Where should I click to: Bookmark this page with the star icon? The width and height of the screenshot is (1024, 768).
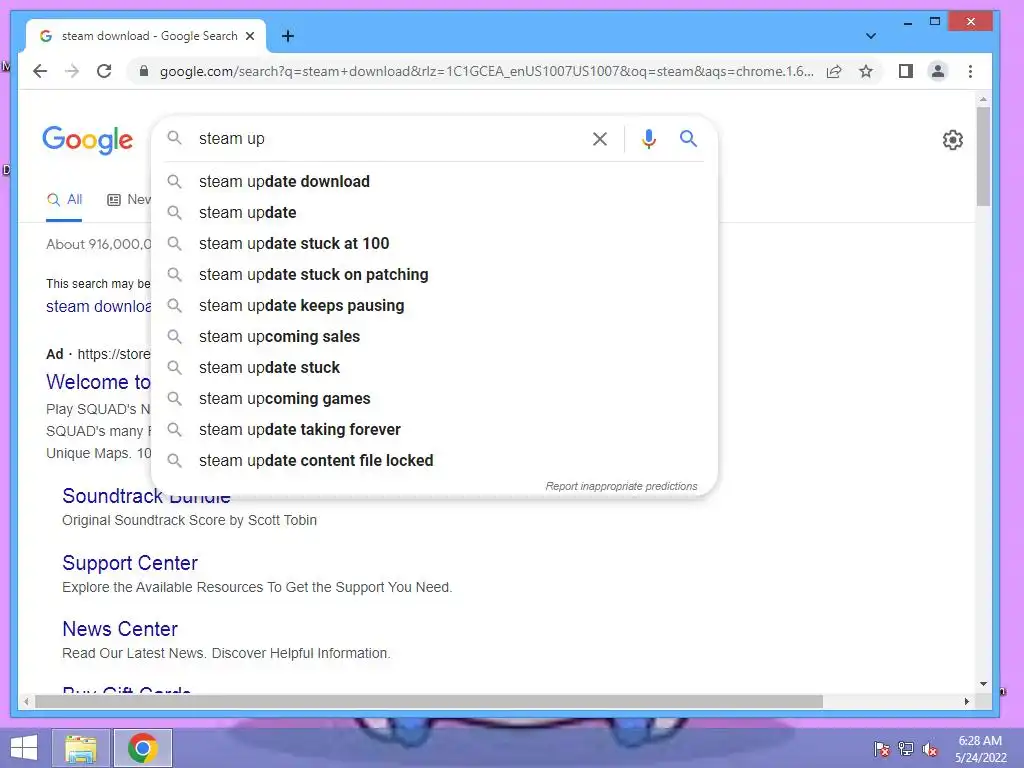click(x=866, y=71)
